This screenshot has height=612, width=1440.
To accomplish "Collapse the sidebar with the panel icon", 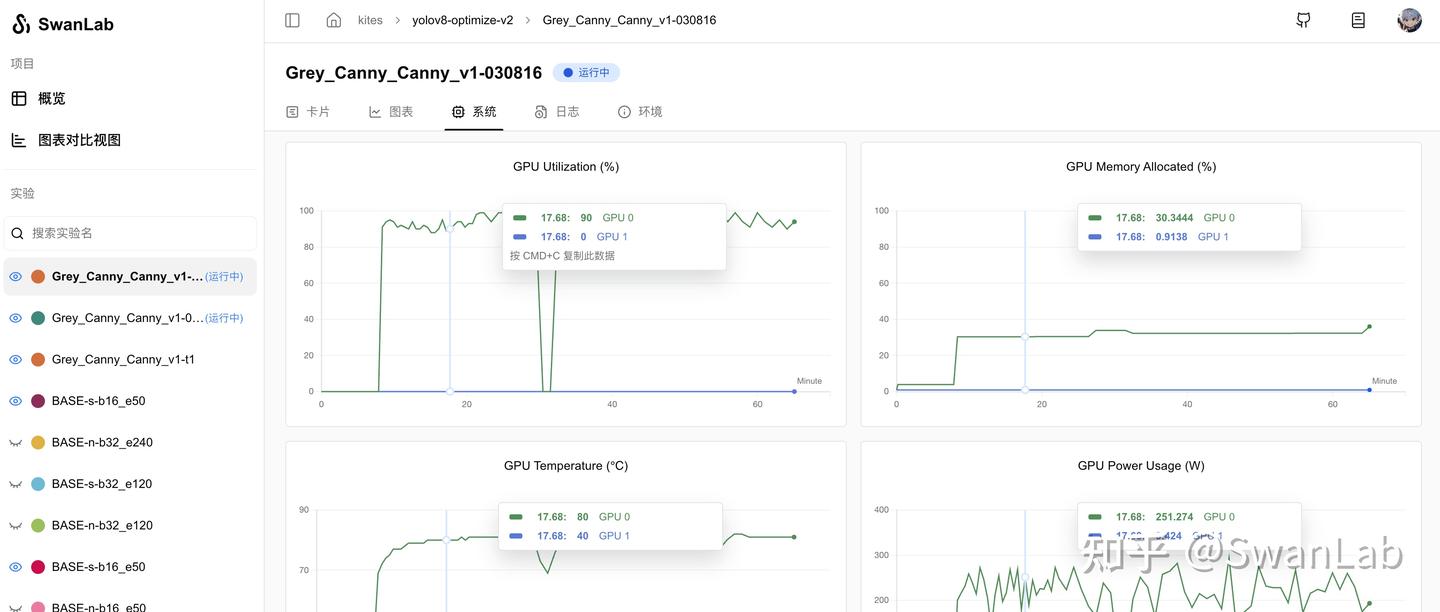I will pyautogui.click(x=292, y=20).
